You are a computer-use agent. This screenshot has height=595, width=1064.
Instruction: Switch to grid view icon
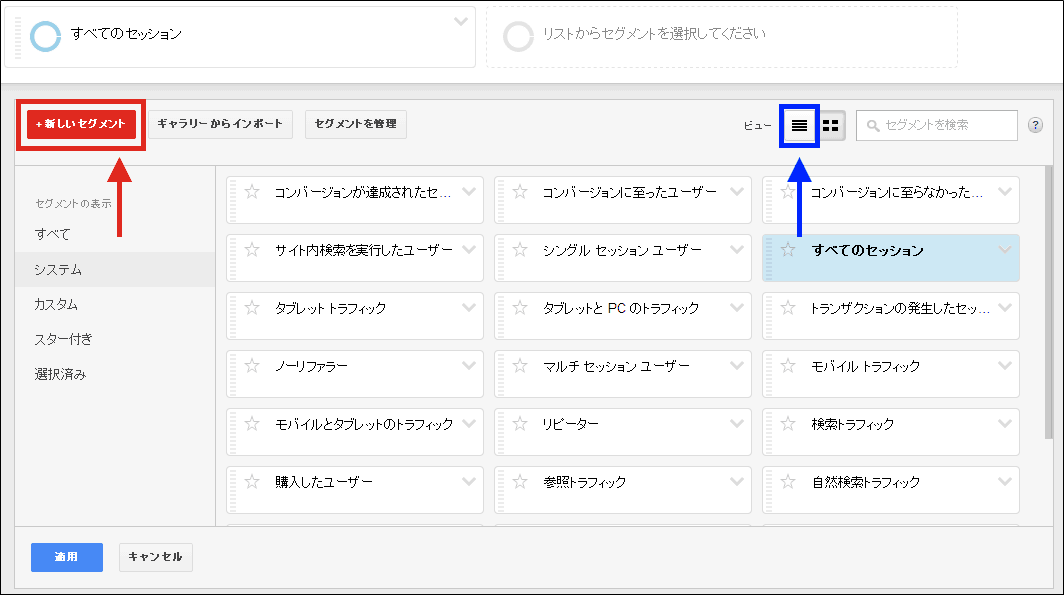pos(831,125)
